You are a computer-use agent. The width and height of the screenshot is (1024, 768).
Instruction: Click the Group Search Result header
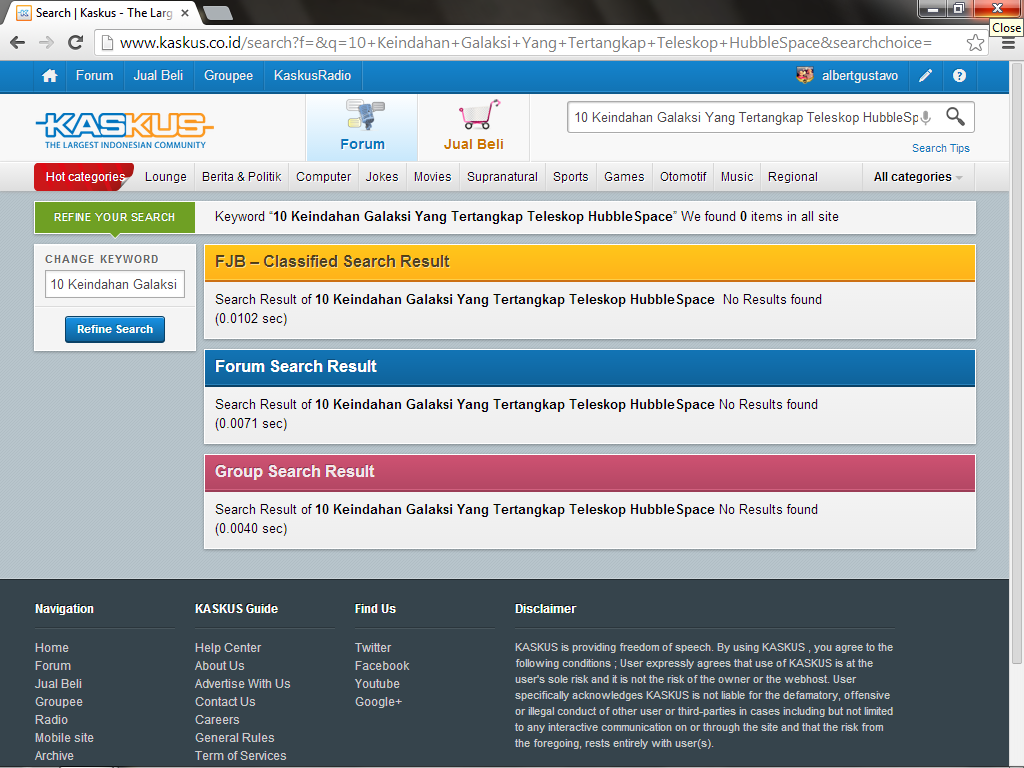click(590, 472)
